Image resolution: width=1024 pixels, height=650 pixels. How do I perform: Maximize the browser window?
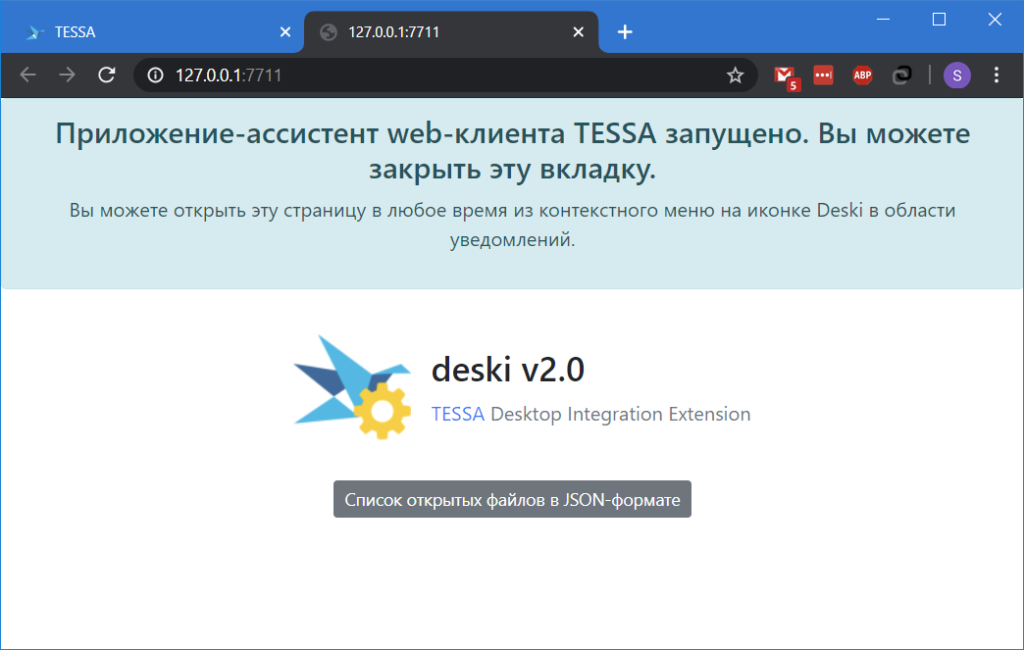939,20
